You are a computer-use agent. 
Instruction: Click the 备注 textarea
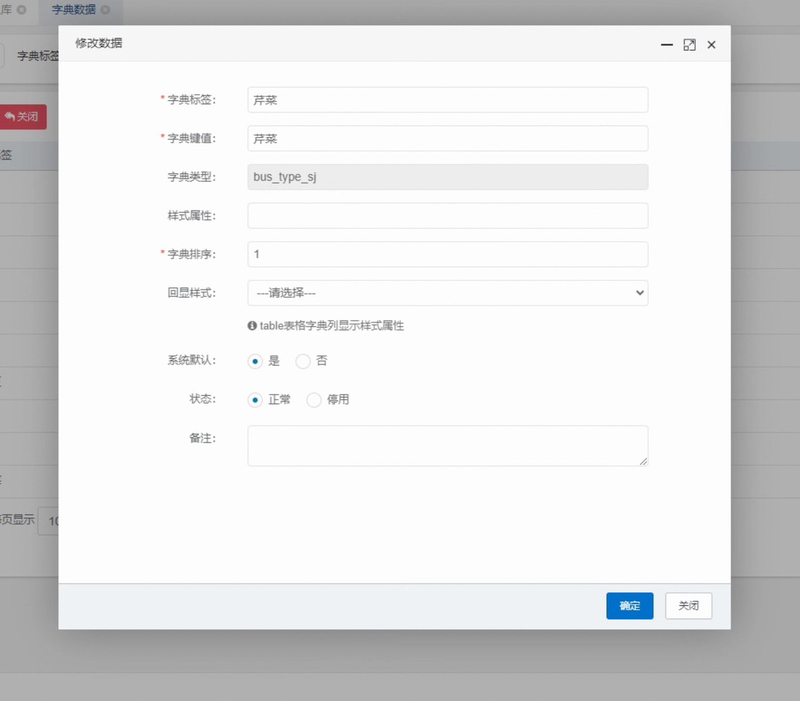[447, 446]
